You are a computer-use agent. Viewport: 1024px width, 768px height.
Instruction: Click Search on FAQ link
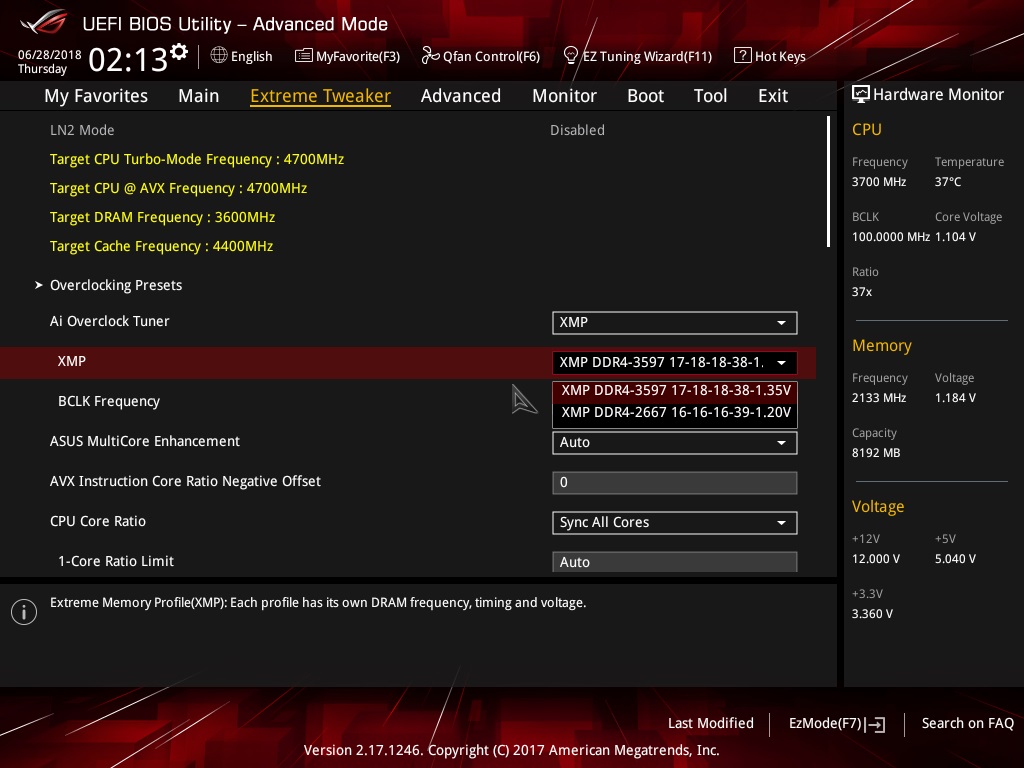point(967,724)
